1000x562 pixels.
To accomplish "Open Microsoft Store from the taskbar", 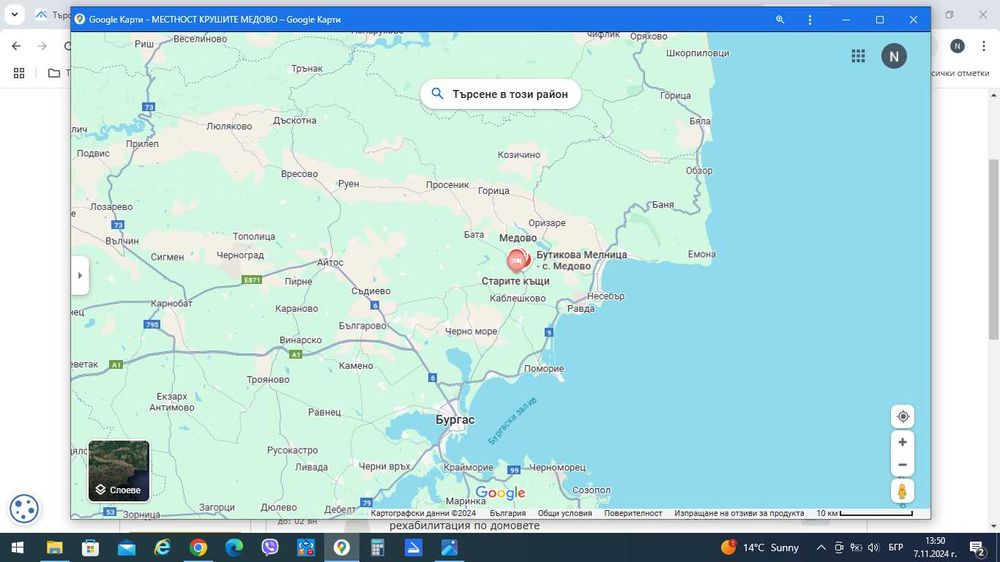I will [90, 547].
